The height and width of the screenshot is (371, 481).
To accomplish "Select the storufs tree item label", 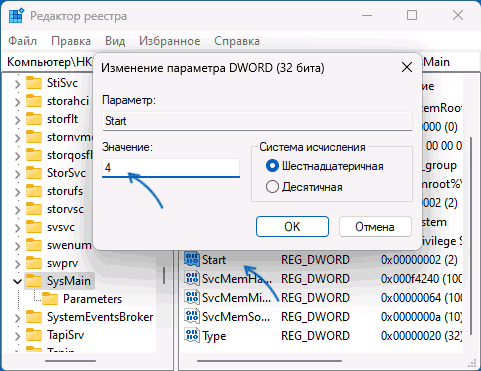I will click(x=65, y=191).
